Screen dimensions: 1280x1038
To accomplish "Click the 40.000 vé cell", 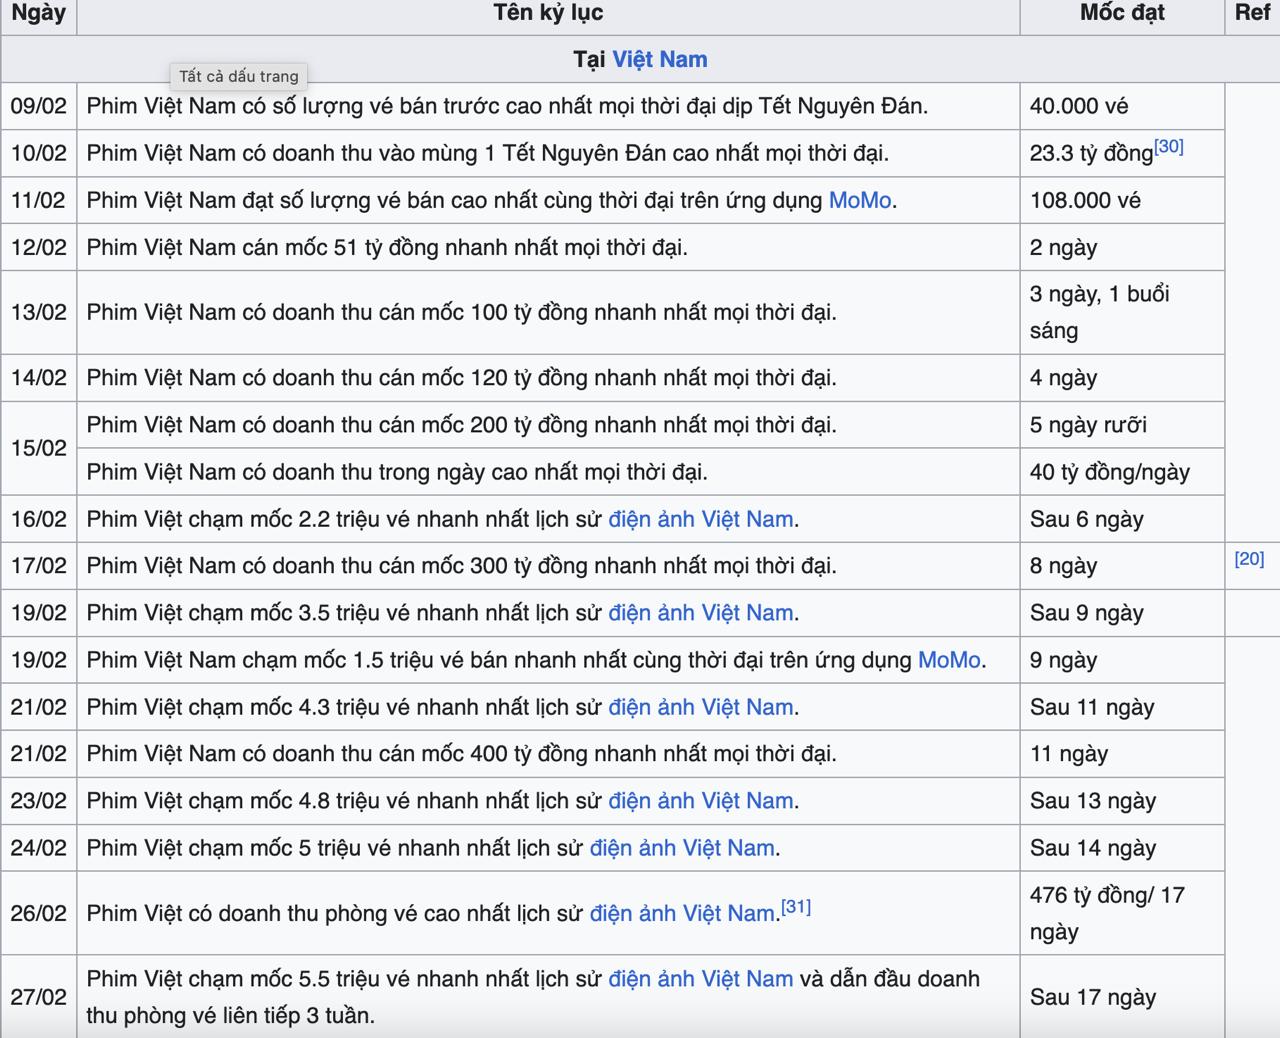I will point(1122,106).
